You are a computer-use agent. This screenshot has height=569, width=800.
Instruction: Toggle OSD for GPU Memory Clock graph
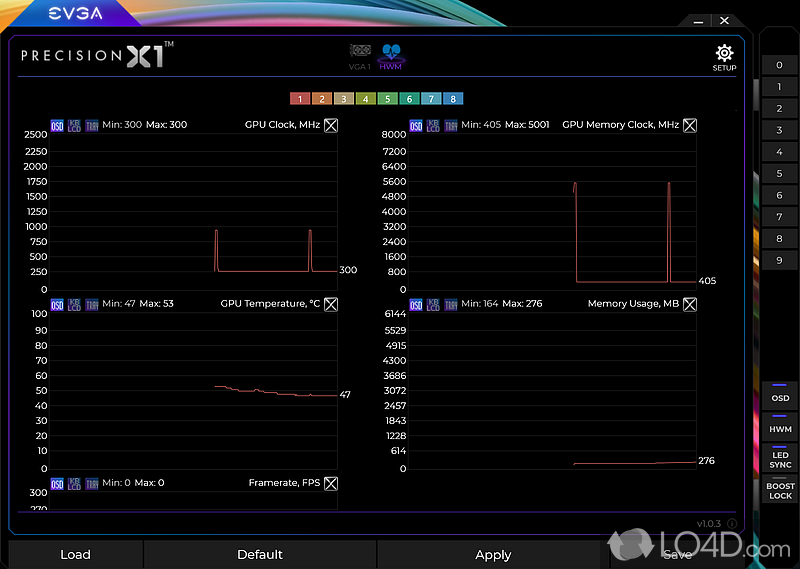coord(416,125)
